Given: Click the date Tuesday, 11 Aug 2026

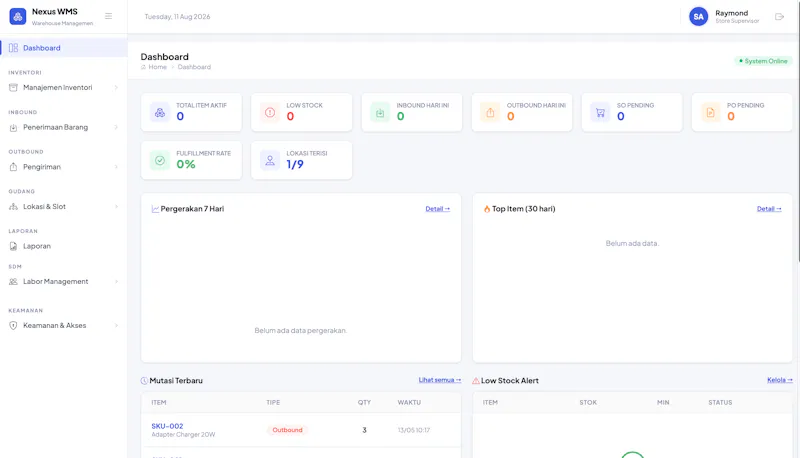Looking at the screenshot, I should [x=177, y=17].
